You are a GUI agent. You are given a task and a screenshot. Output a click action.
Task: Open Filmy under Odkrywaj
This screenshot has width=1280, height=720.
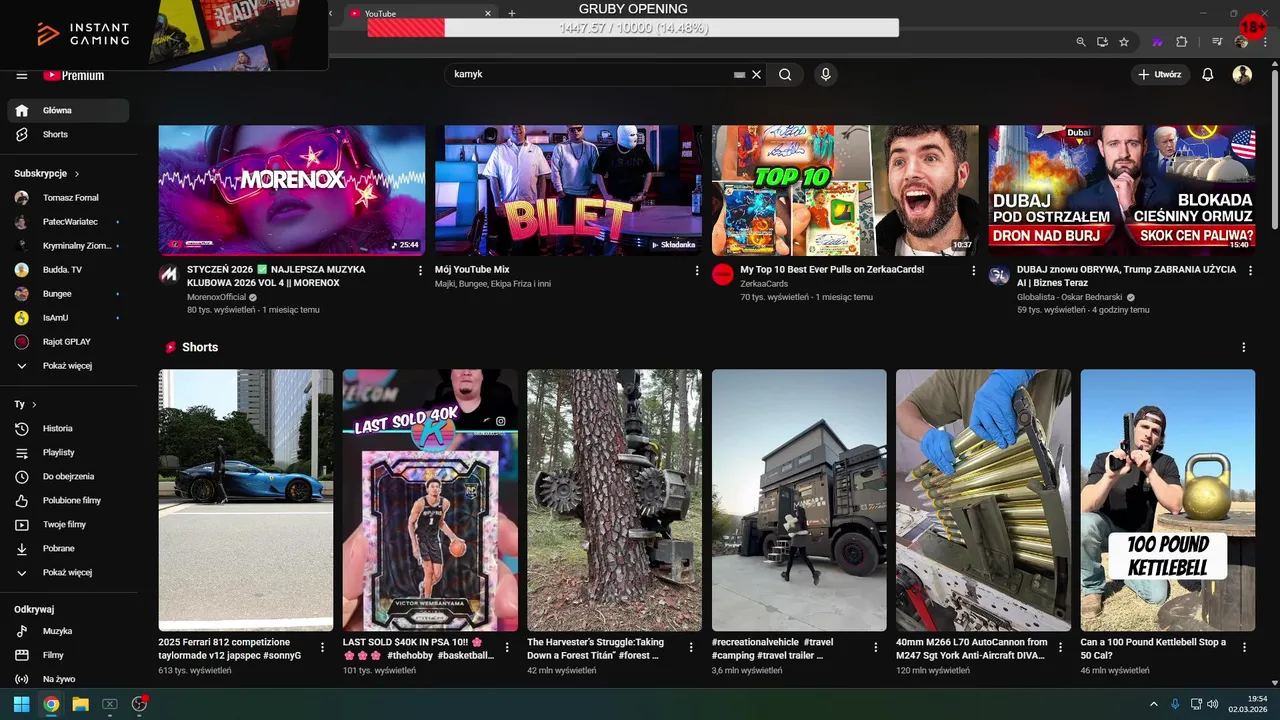click(x=68, y=655)
